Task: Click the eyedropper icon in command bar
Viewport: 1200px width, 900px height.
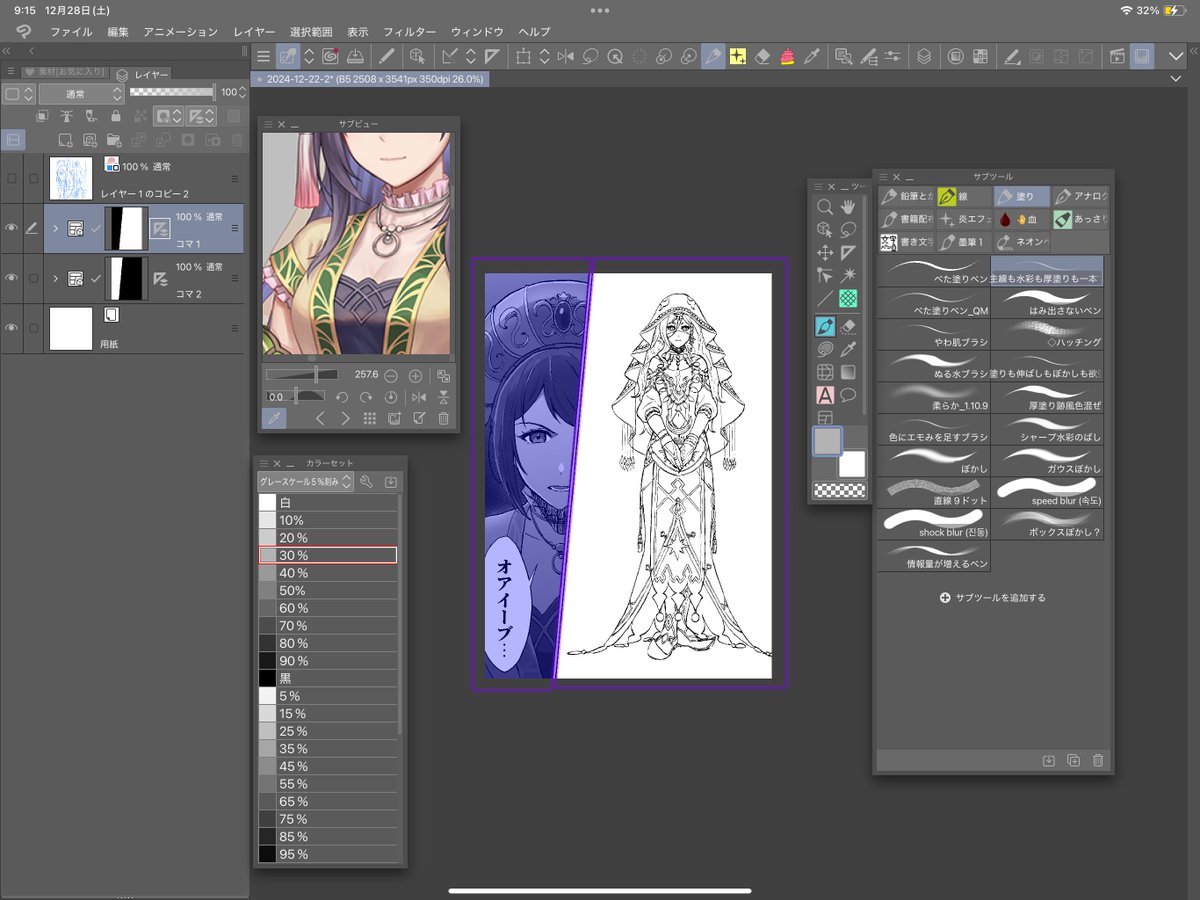Action: point(812,57)
